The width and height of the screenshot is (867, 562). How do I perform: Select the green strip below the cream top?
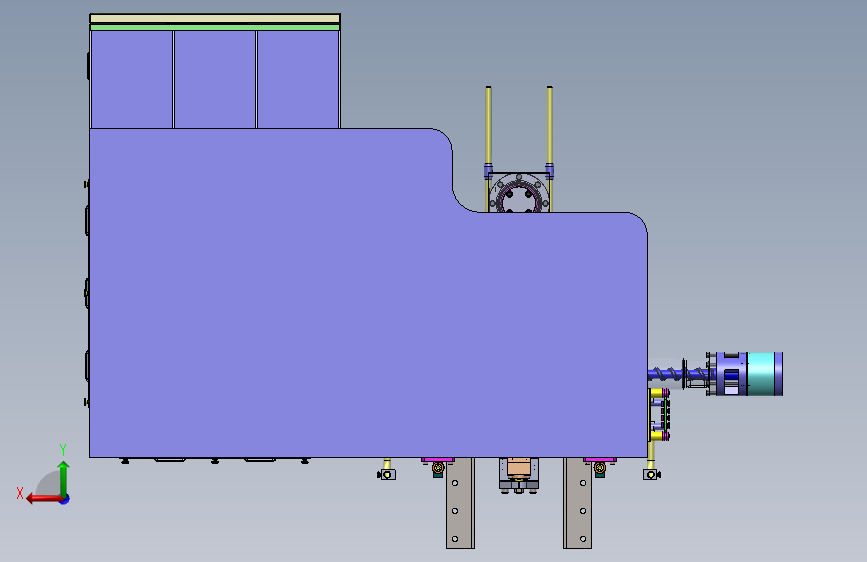[x=215, y=27]
